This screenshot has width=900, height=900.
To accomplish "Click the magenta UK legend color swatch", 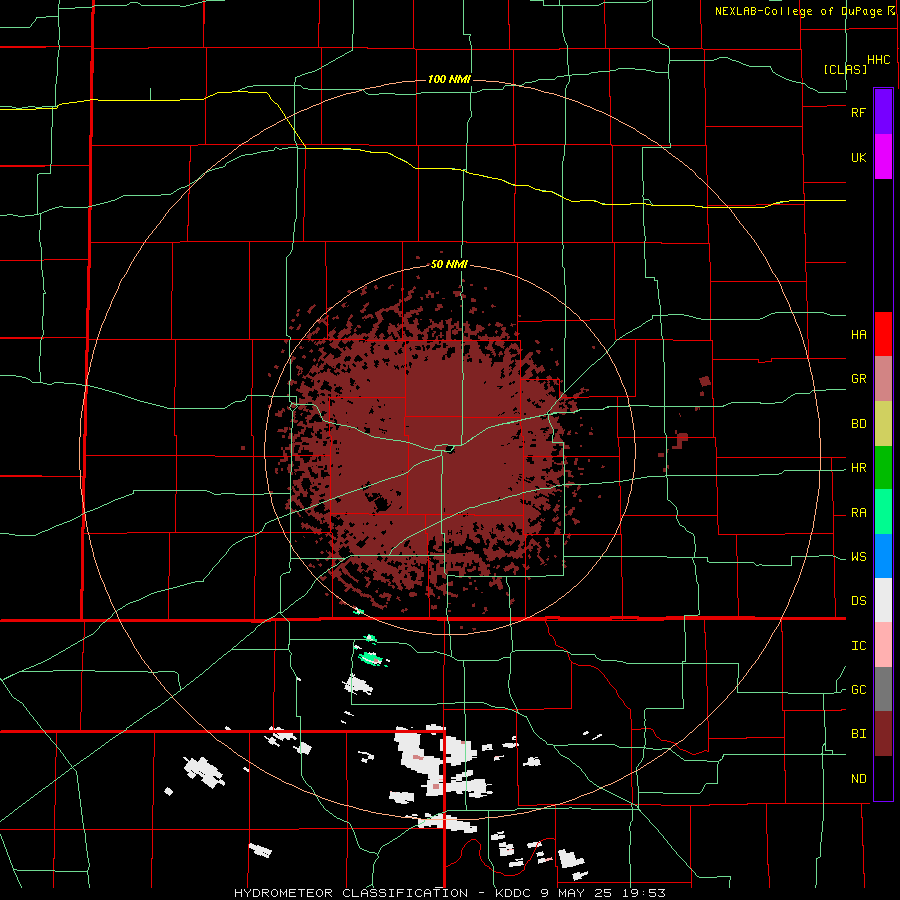I will click(883, 157).
